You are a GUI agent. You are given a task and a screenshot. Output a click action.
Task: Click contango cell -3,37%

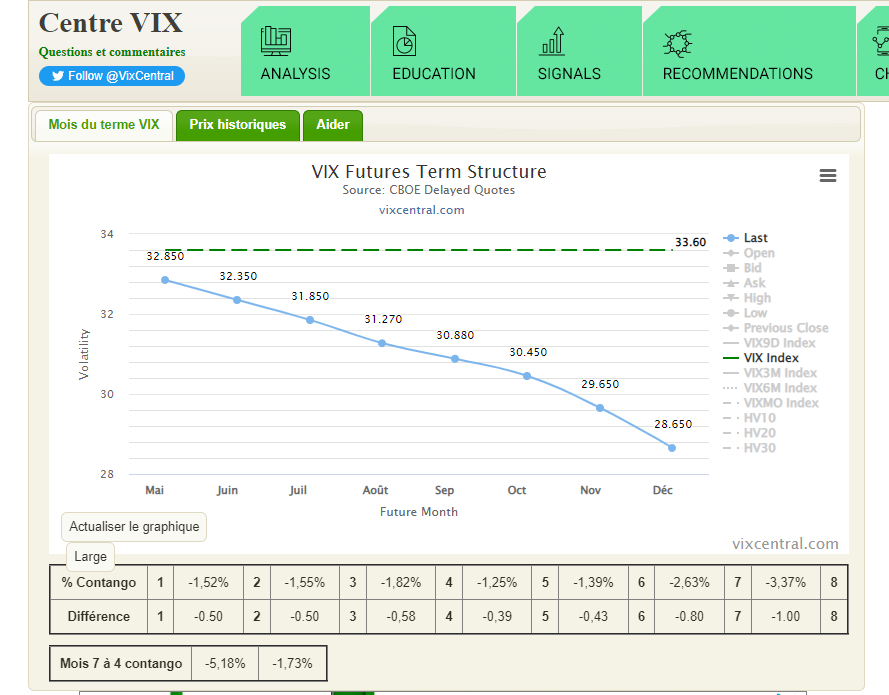click(785, 582)
